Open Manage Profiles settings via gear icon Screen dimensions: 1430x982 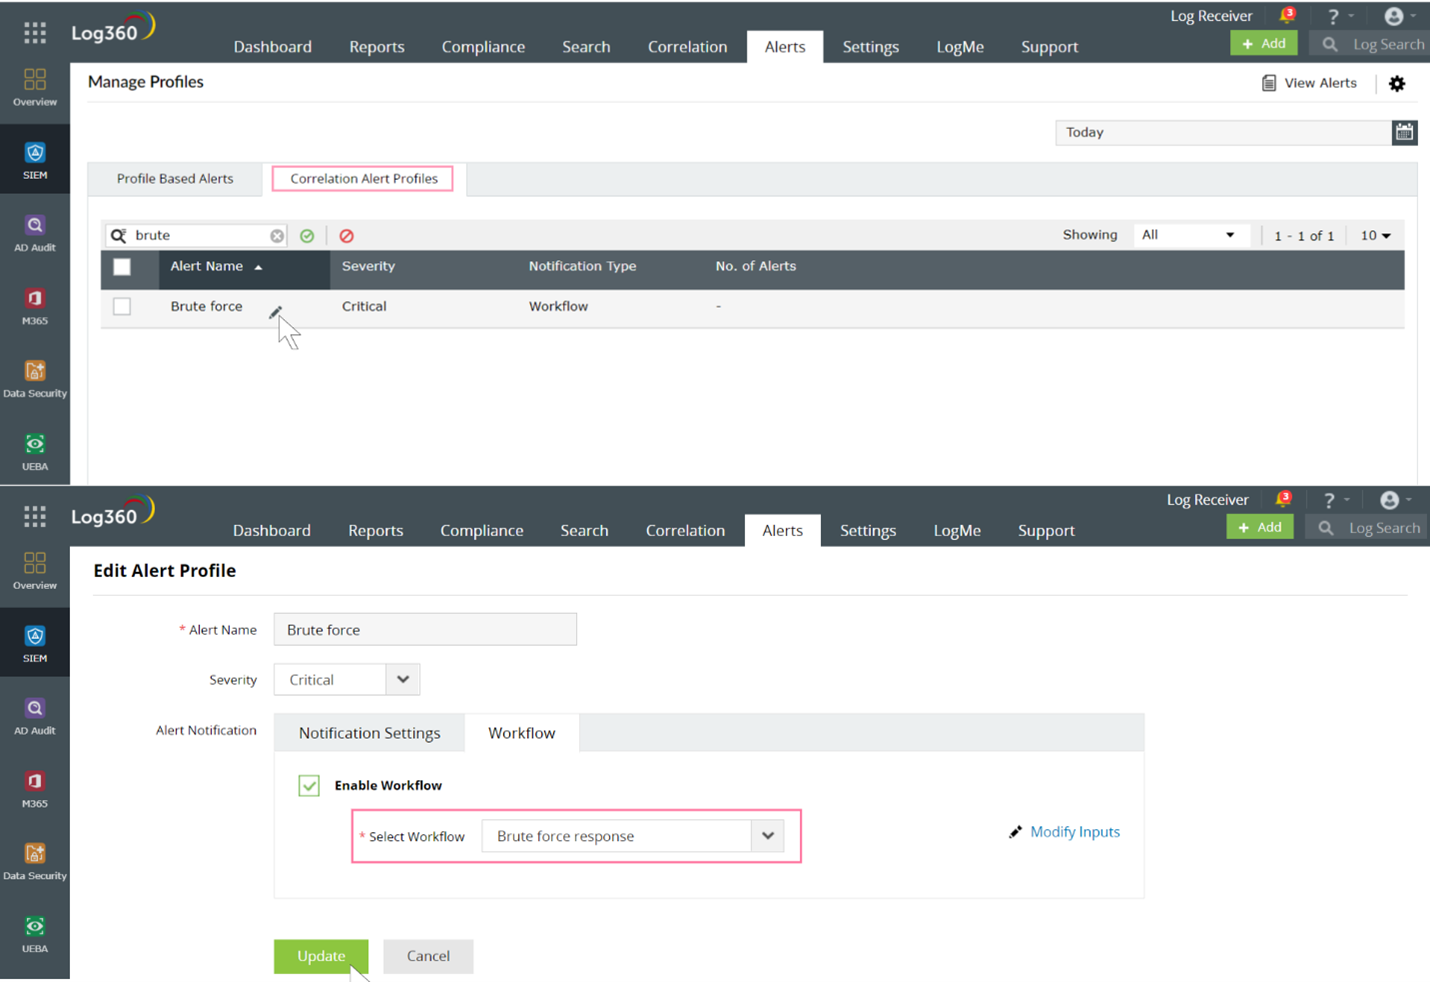tap(1397, 83)
